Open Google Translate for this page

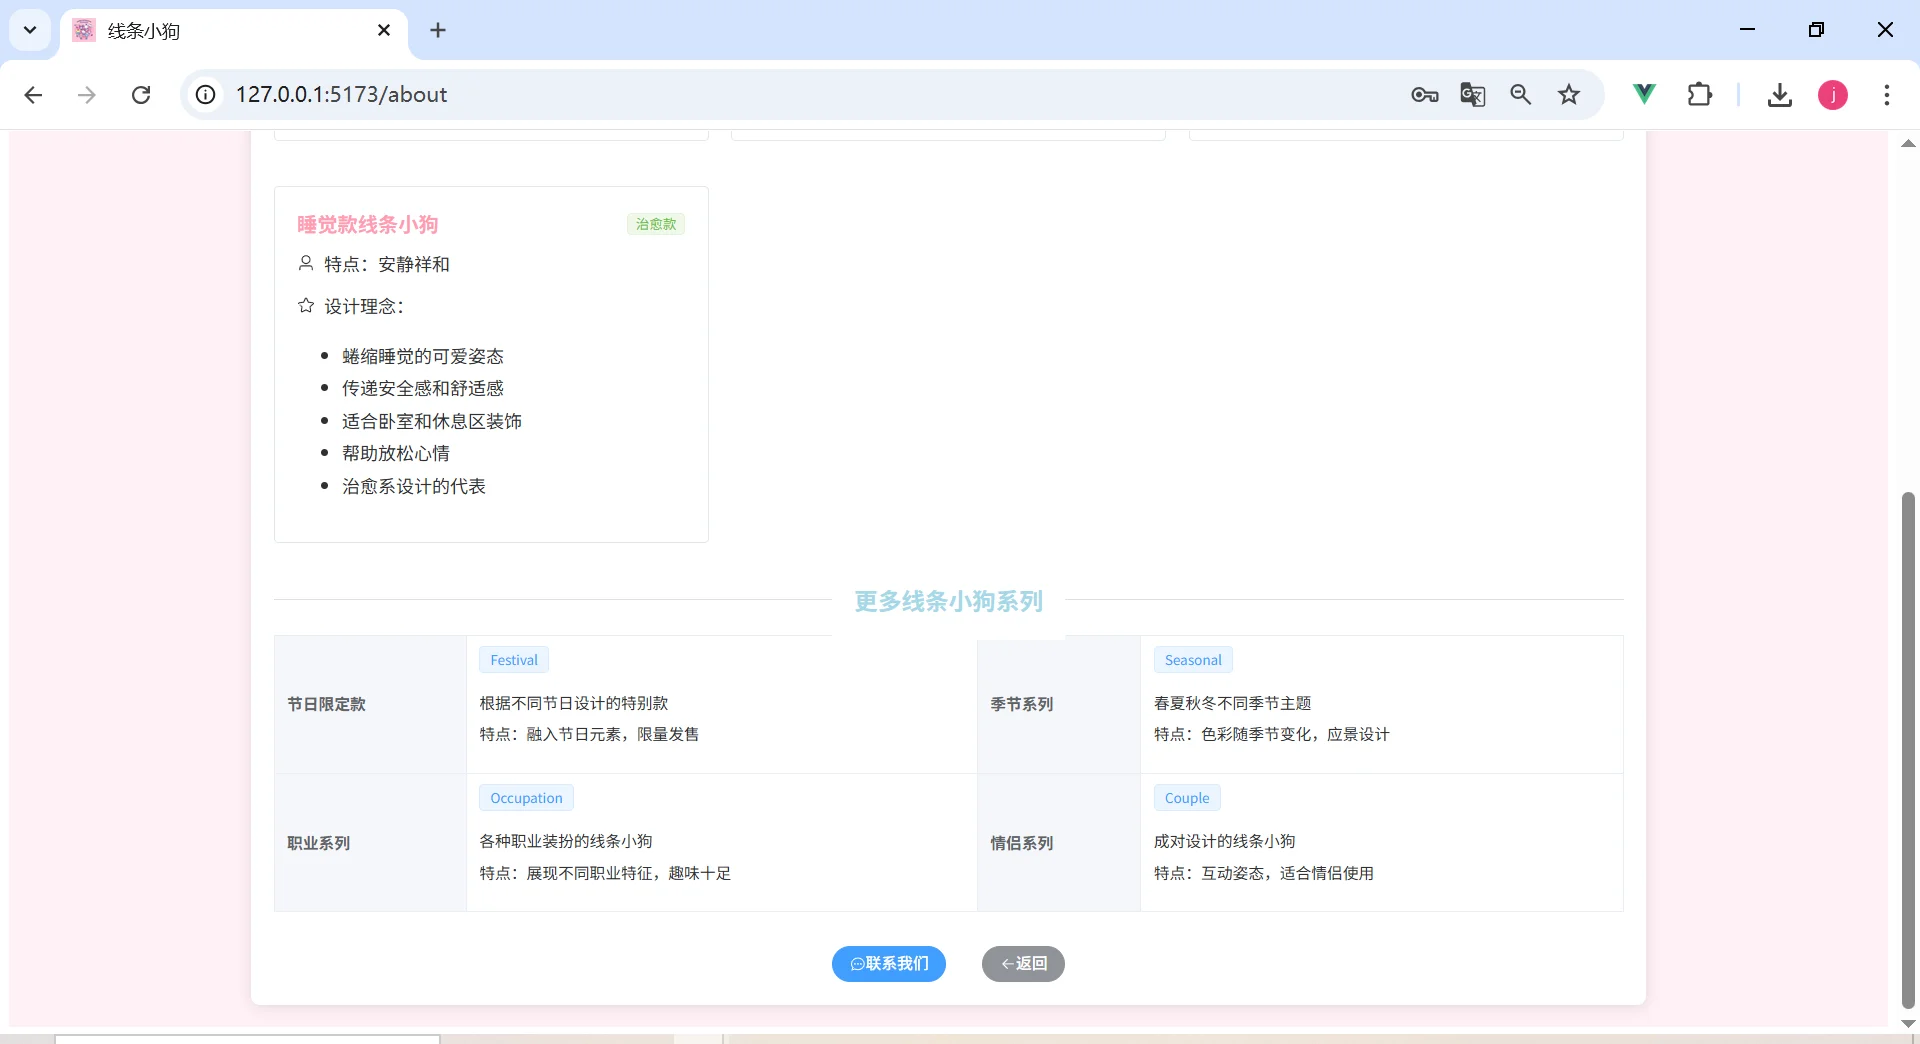point(1472,95)
